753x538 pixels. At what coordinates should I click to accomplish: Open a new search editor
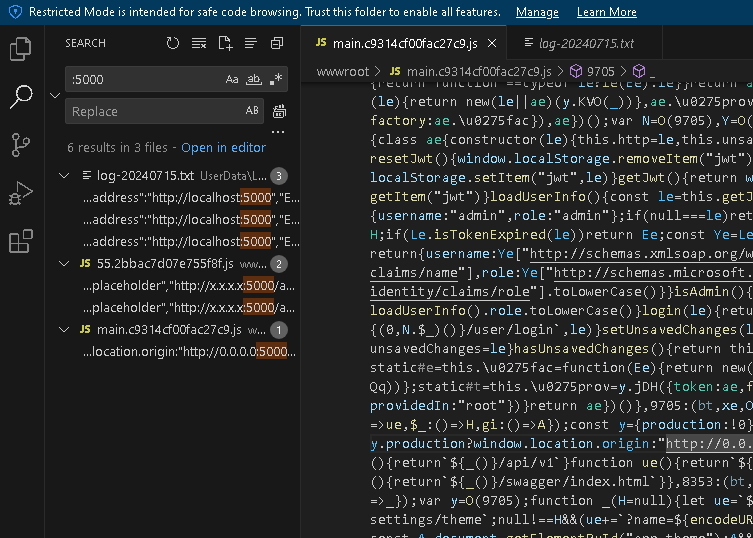pos(225,43)
